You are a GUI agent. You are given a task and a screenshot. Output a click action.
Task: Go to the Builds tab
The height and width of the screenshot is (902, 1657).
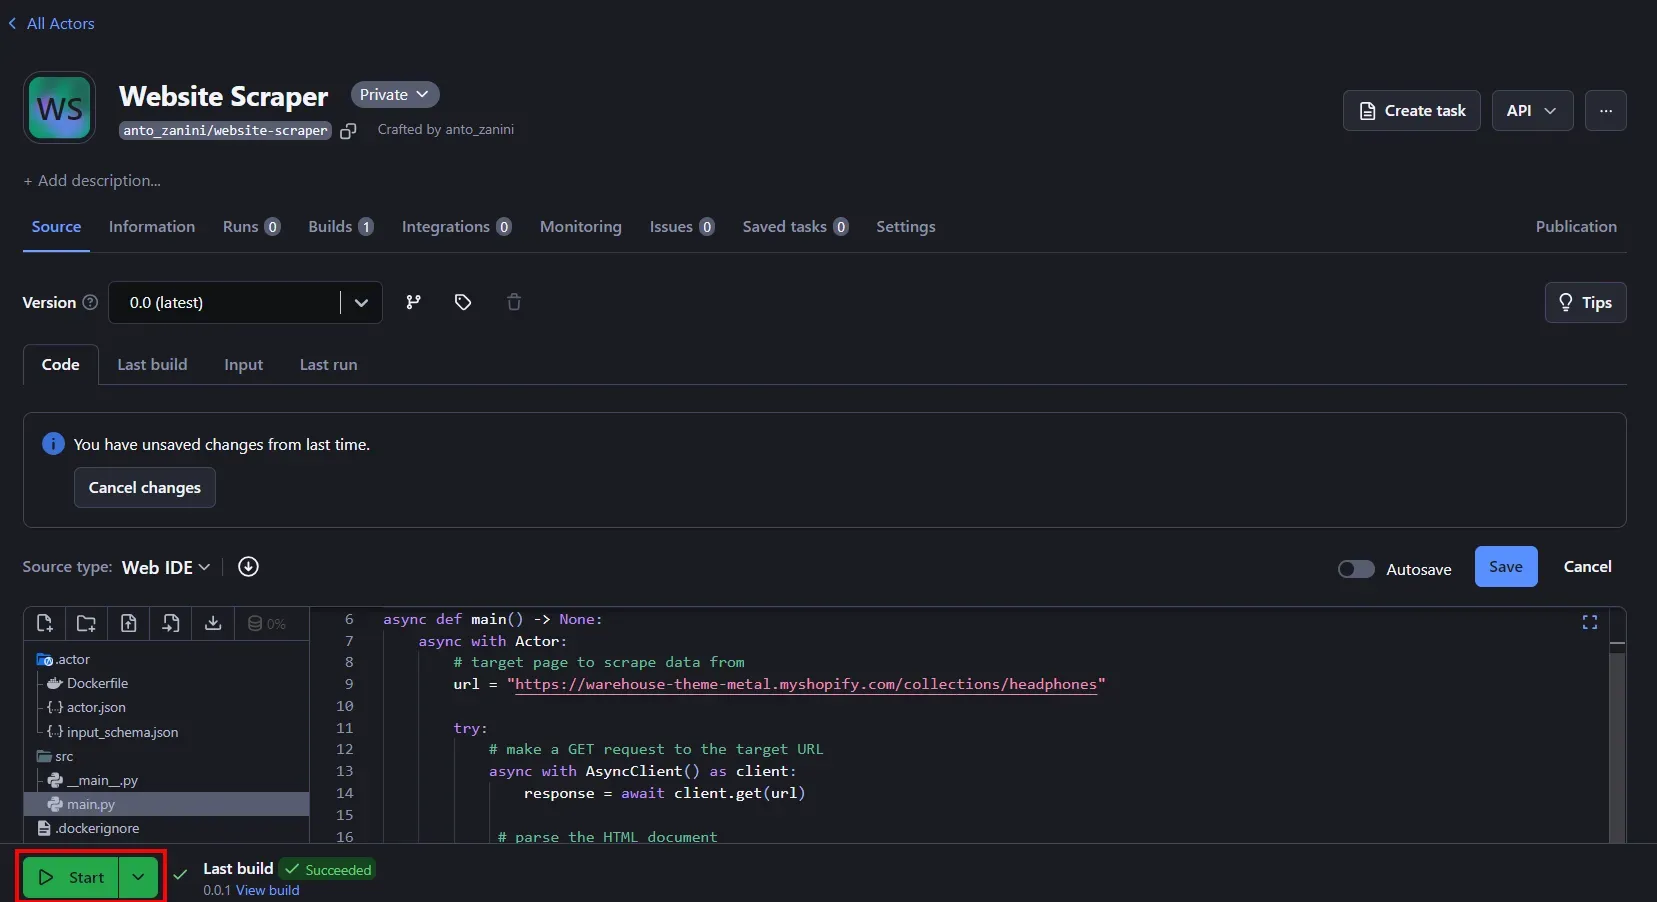pos(341,227)
